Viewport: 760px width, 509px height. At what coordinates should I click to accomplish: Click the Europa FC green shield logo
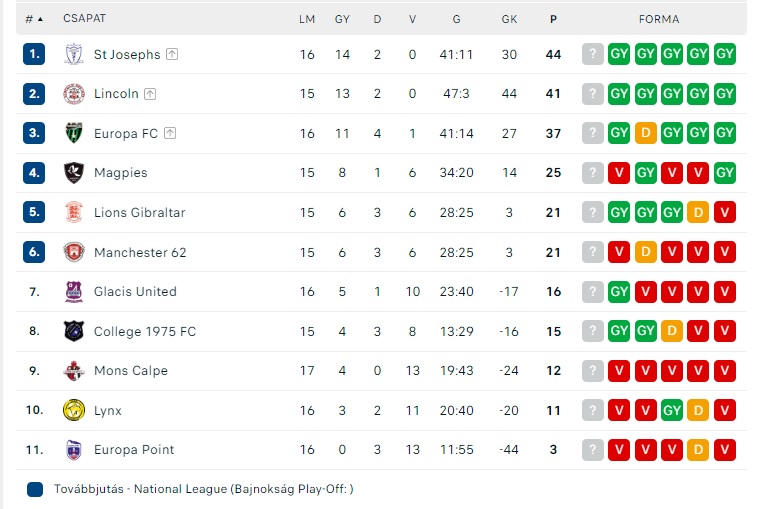point(74,133)
